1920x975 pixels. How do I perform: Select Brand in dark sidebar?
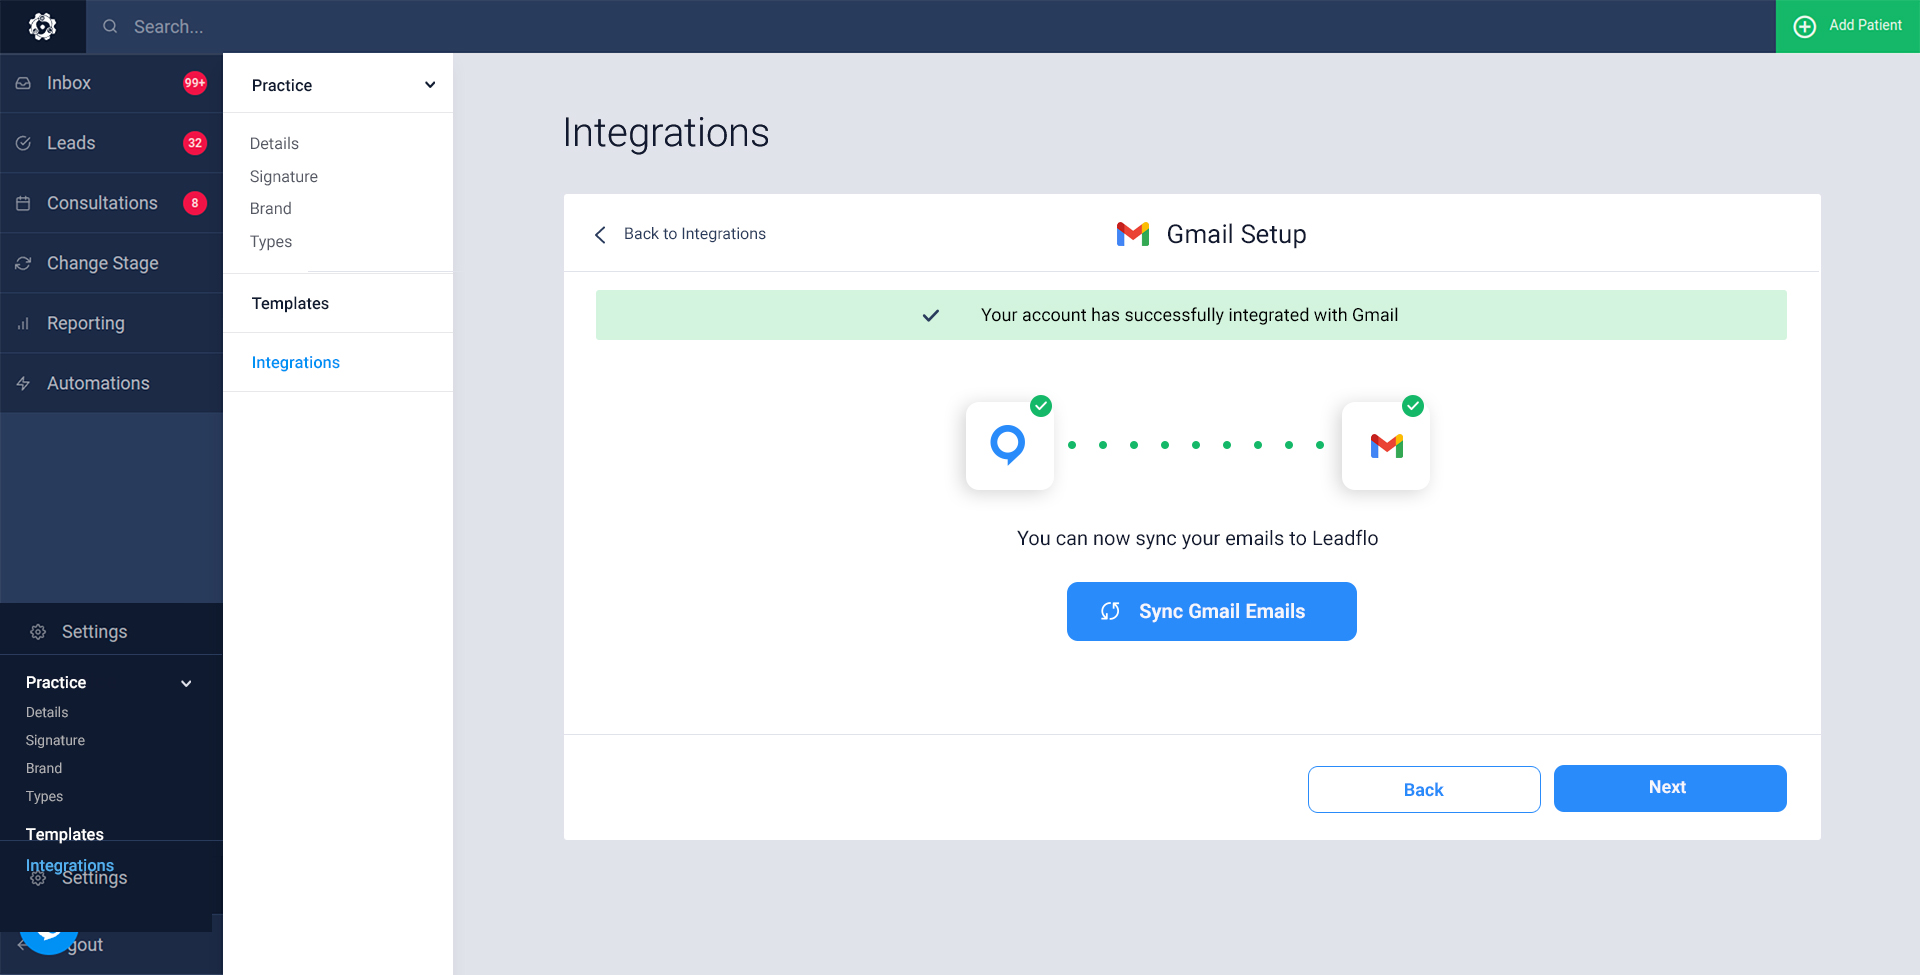tap(44, 768)
